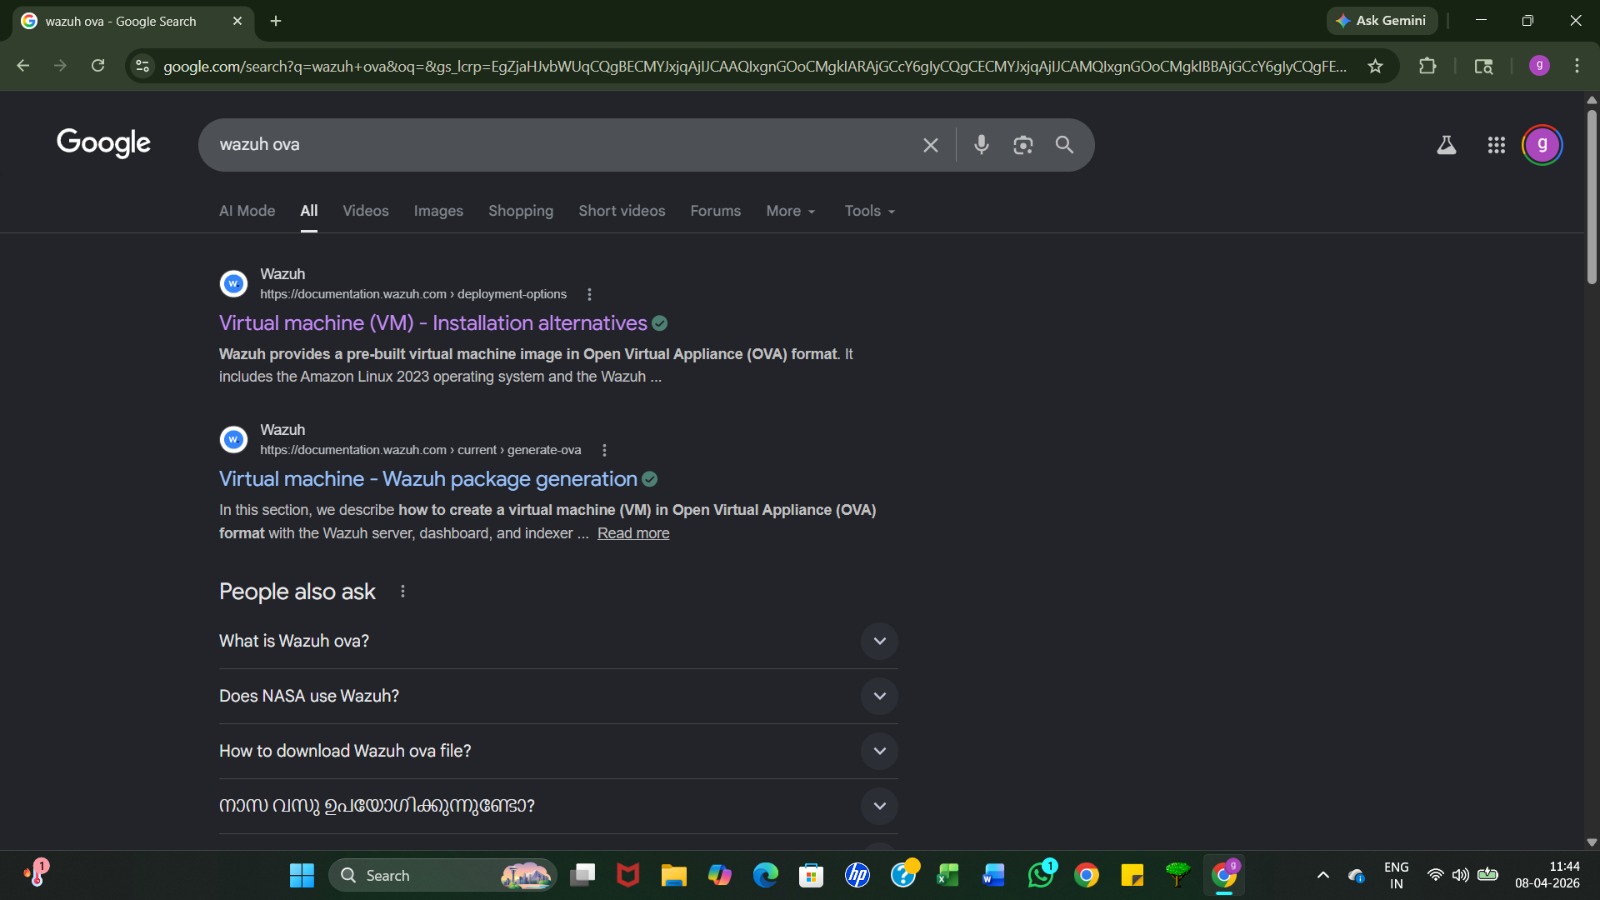Screen dimensions: 1600x900
Task: Open the More search filters dropdown
Action: 791,211
